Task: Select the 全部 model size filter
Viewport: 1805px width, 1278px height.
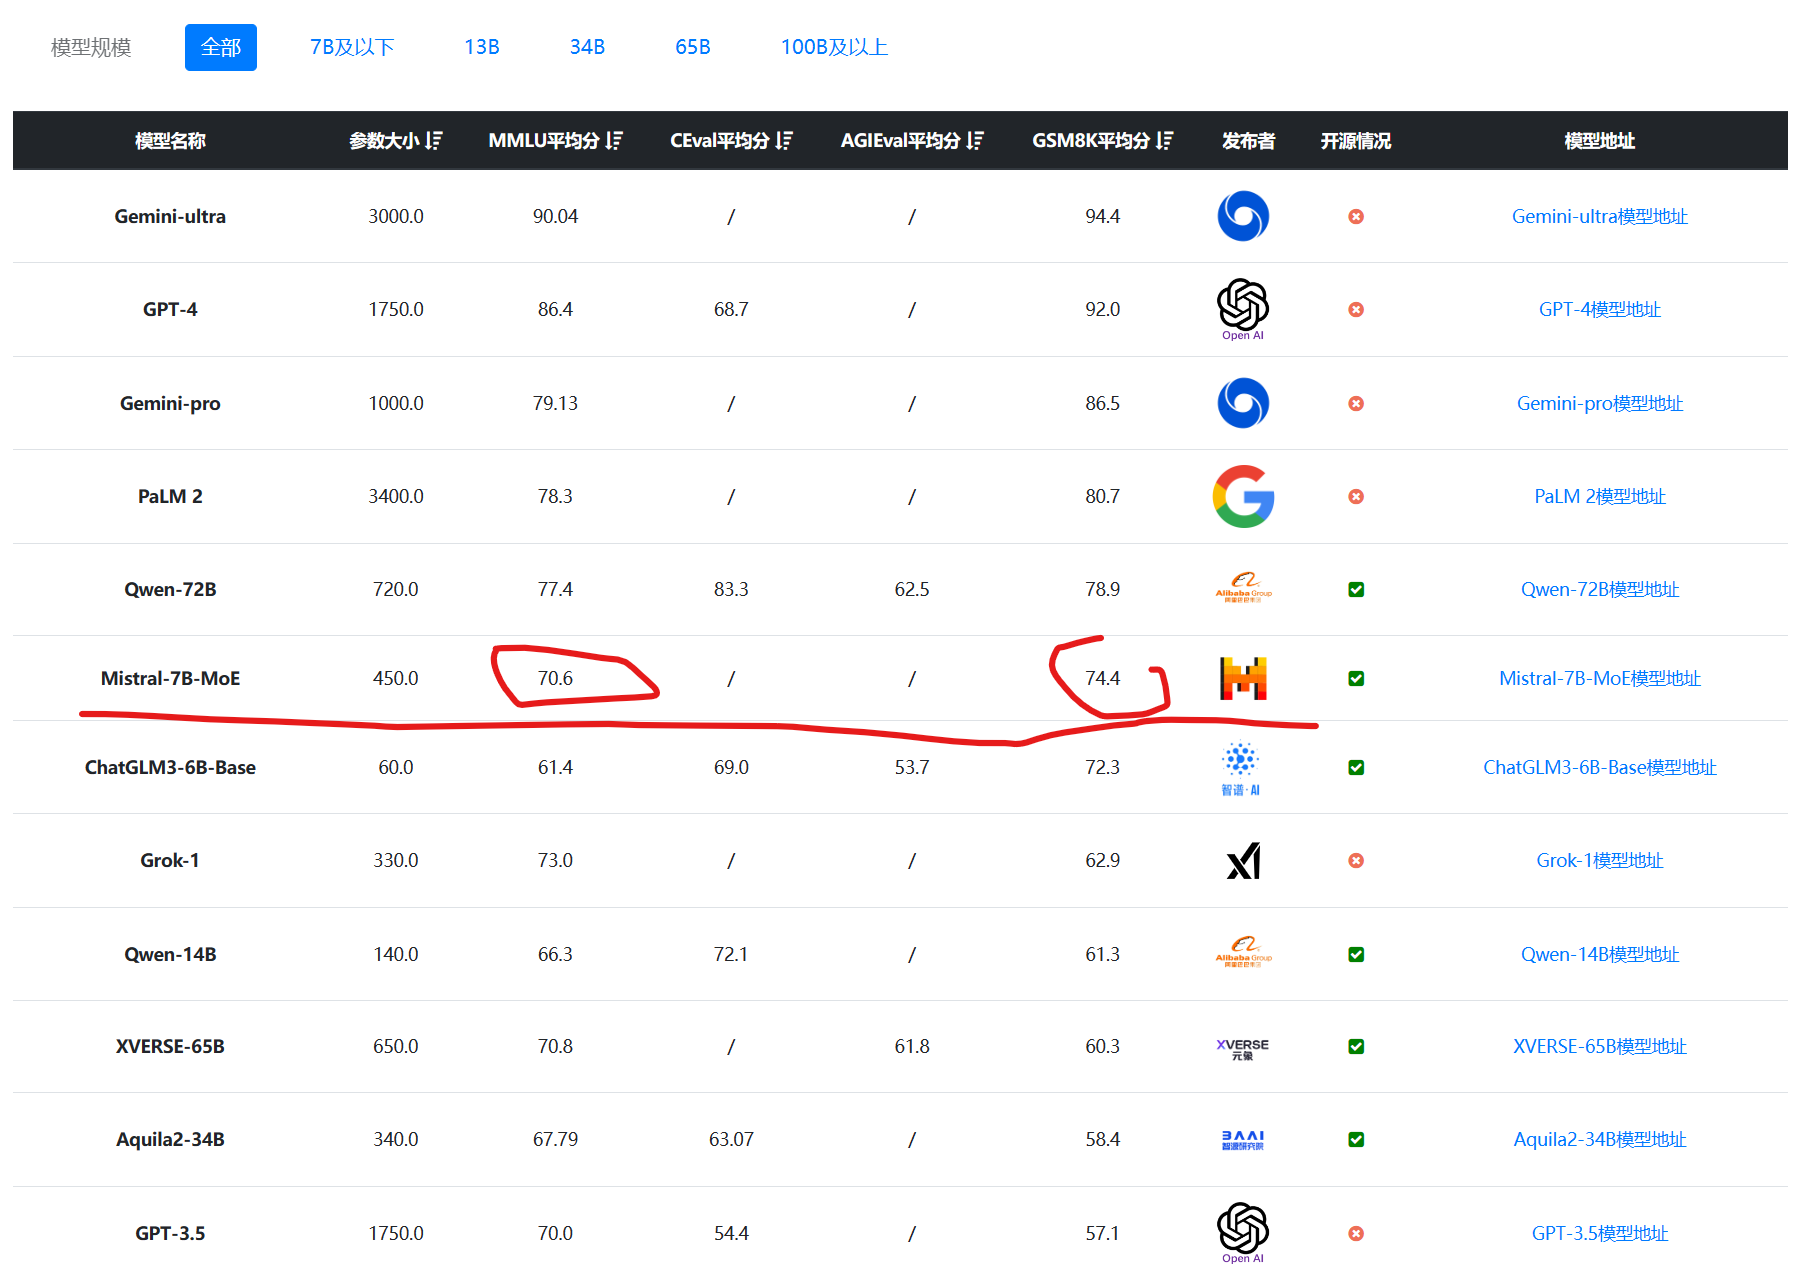Action: pos(221,47)
